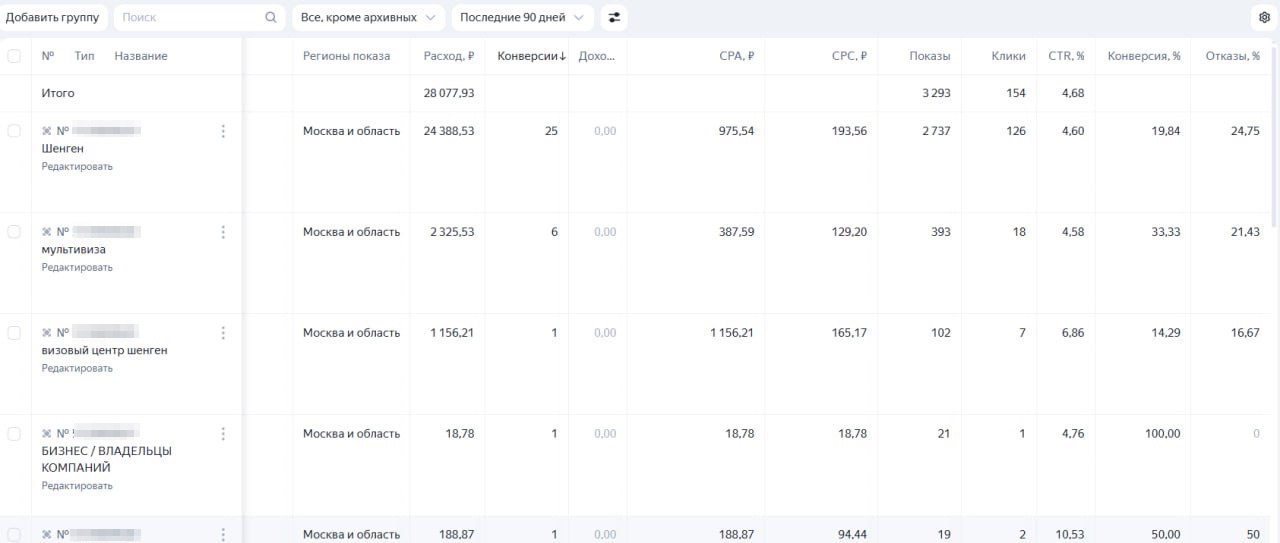Select the мультивиза row checkbox
This screenshot has height=543, width=1280.
(14, 232)
